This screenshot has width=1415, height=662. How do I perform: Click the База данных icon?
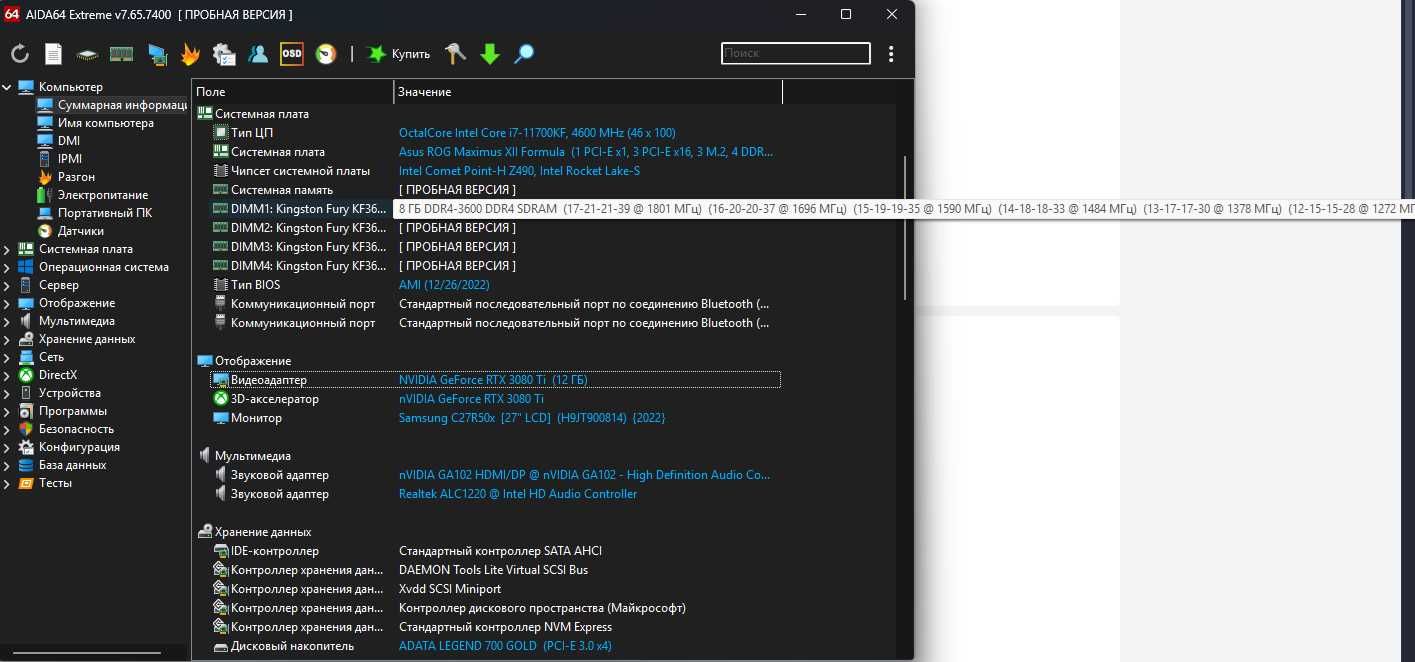(x=26, y=465)
